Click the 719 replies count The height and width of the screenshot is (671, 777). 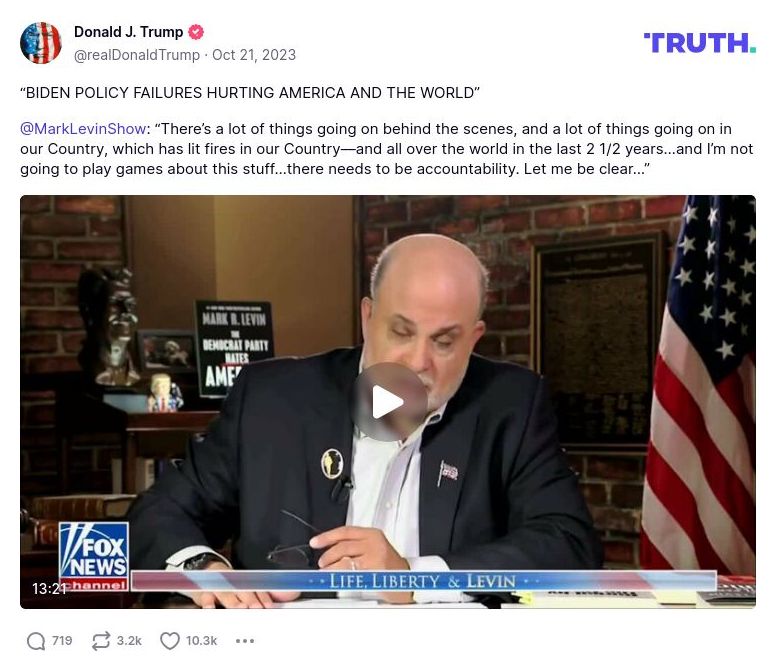point(62,641)
